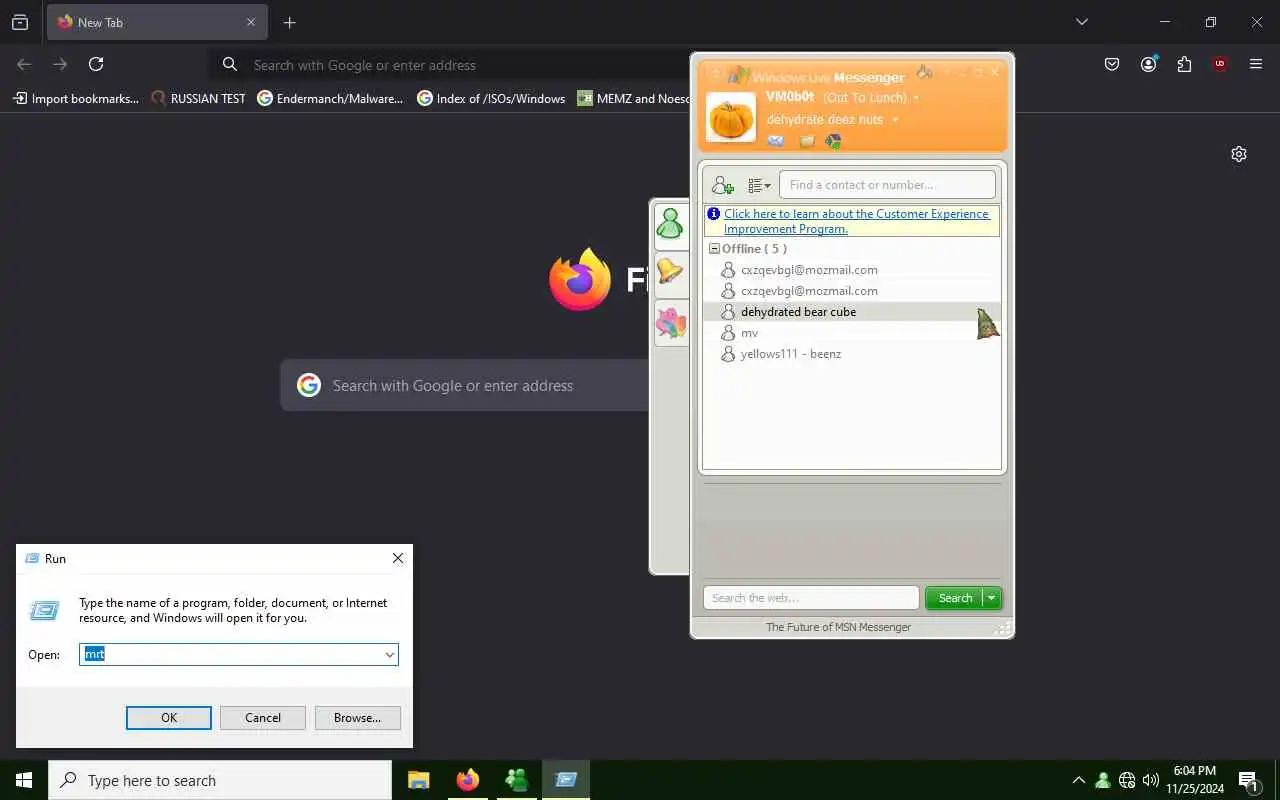Open the email inbox icon in Messenger
The width and height of the screenshot is (1280, 800).
(x=776, y=141)
